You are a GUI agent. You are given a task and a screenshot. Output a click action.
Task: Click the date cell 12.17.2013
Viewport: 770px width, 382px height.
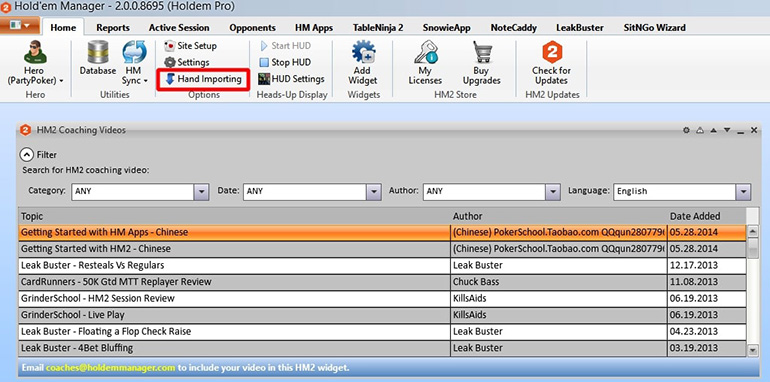coord(707,266)
